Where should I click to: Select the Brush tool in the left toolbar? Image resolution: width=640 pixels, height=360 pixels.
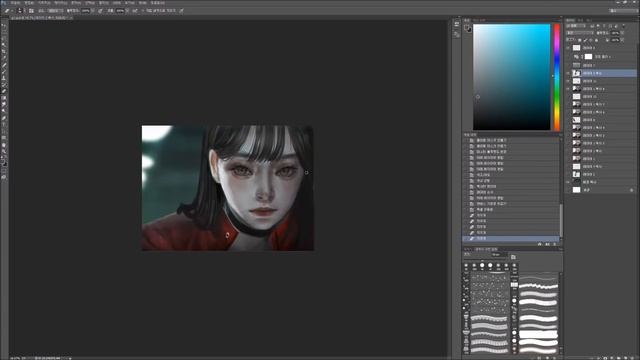[x=4, y=71]
